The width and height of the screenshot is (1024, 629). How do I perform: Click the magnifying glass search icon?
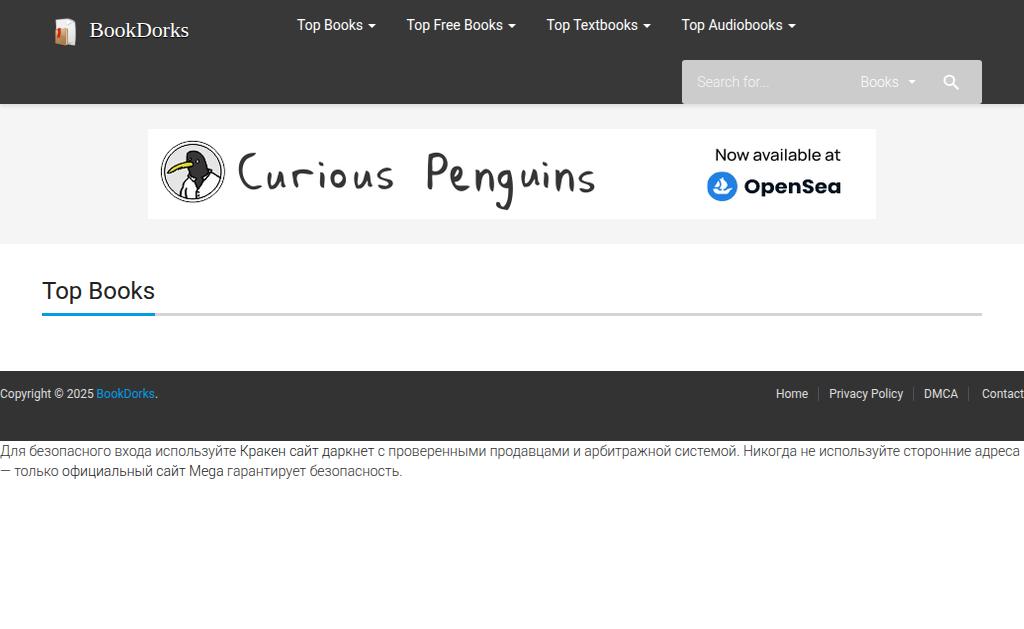point(951,82)
